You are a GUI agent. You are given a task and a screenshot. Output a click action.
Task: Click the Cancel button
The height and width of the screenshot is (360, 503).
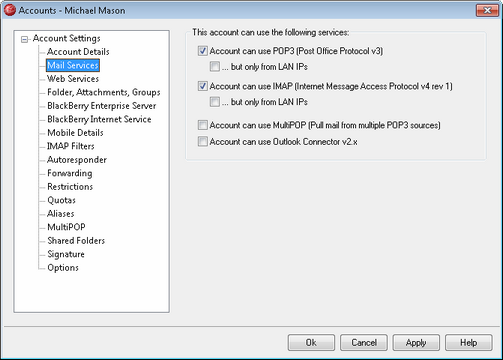click(364, 343)
